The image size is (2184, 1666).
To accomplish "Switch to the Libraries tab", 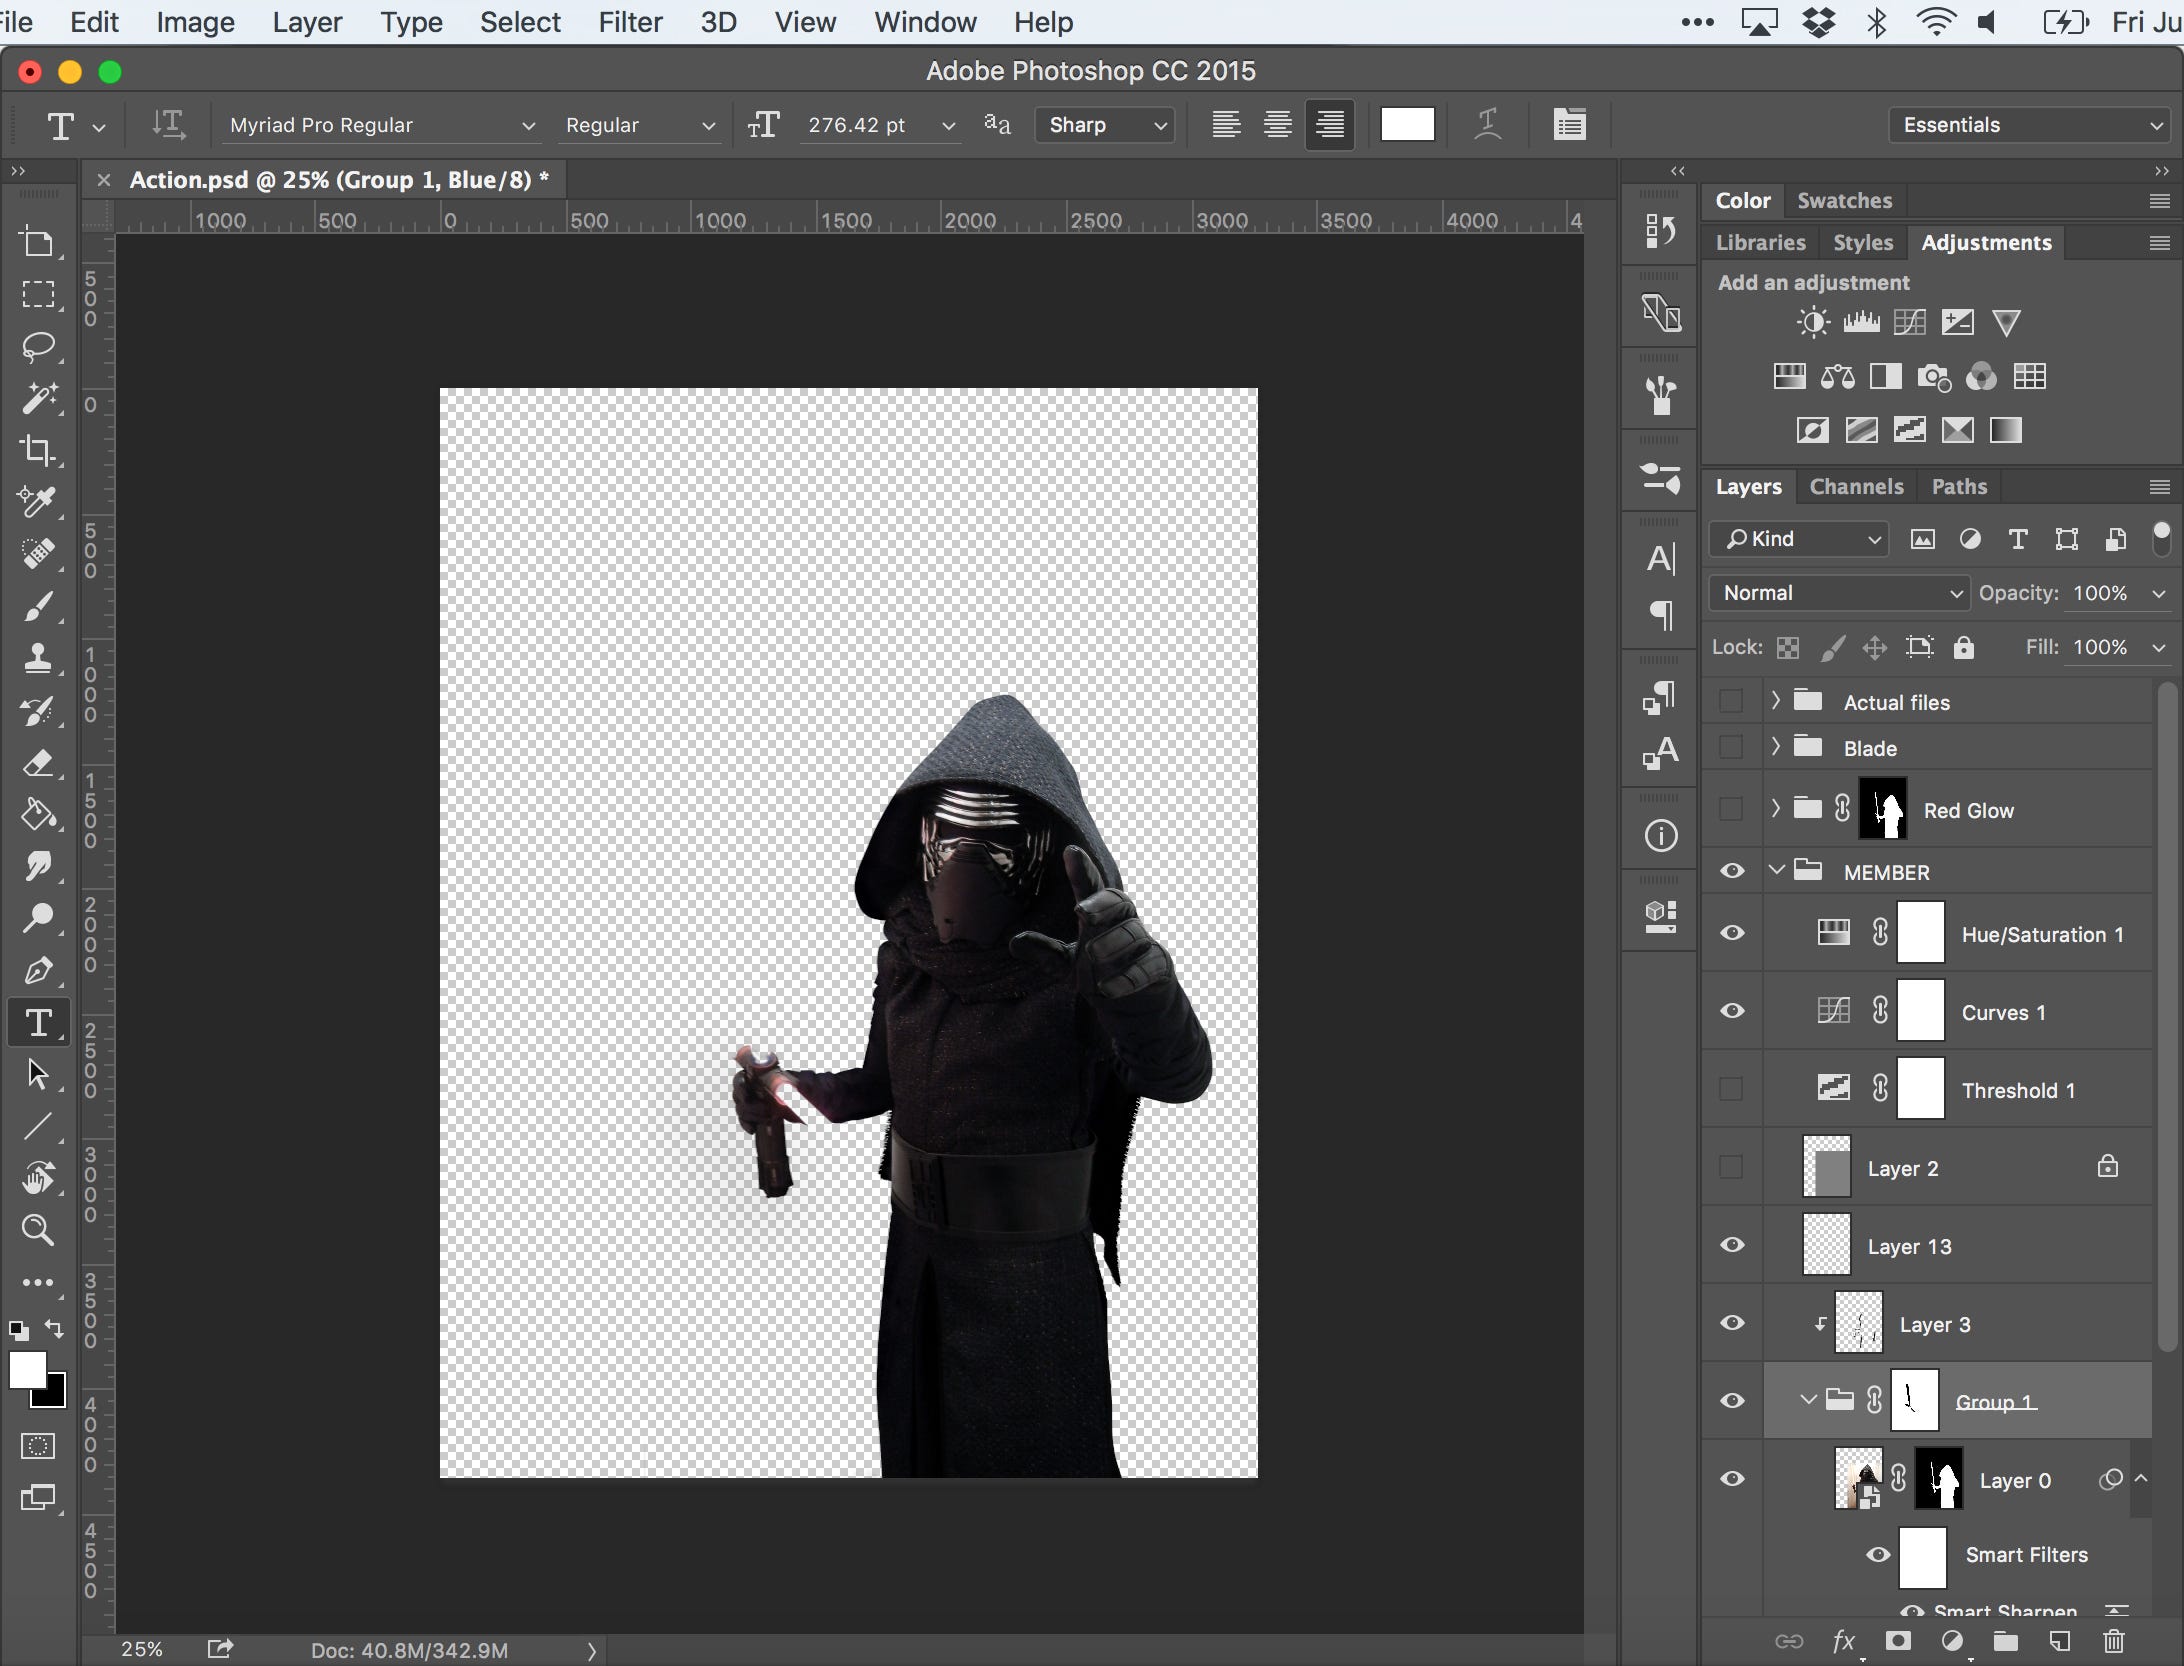I will click(1760, 243).
